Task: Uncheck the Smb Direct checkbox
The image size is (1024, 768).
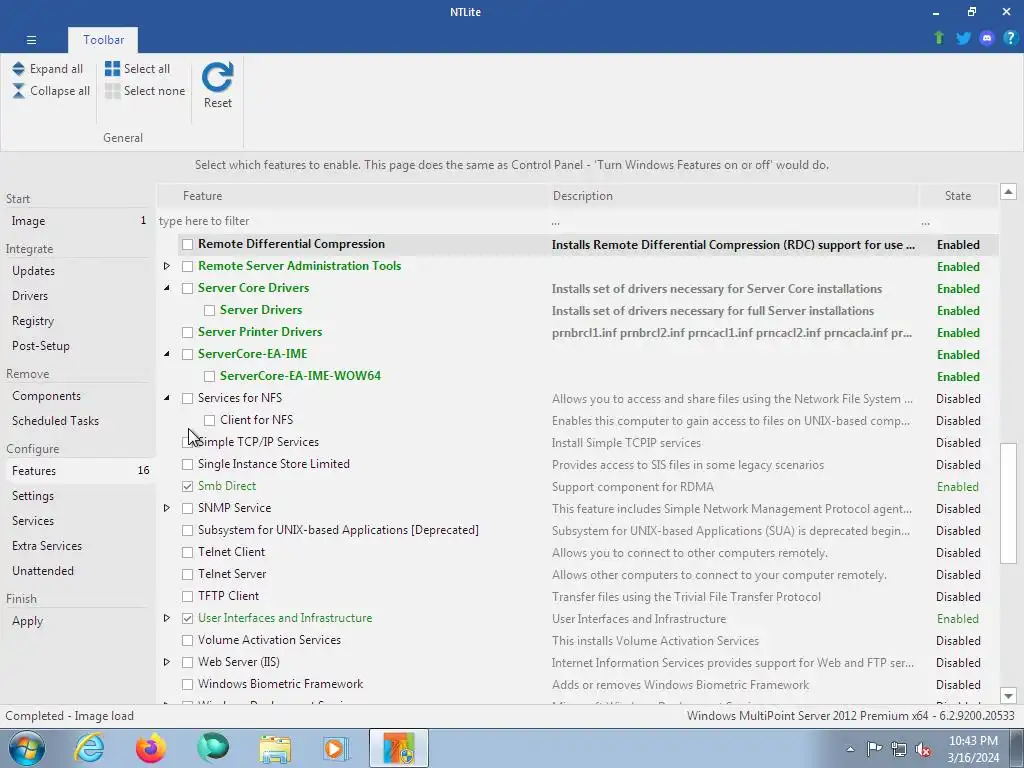Action: [187, 487]
